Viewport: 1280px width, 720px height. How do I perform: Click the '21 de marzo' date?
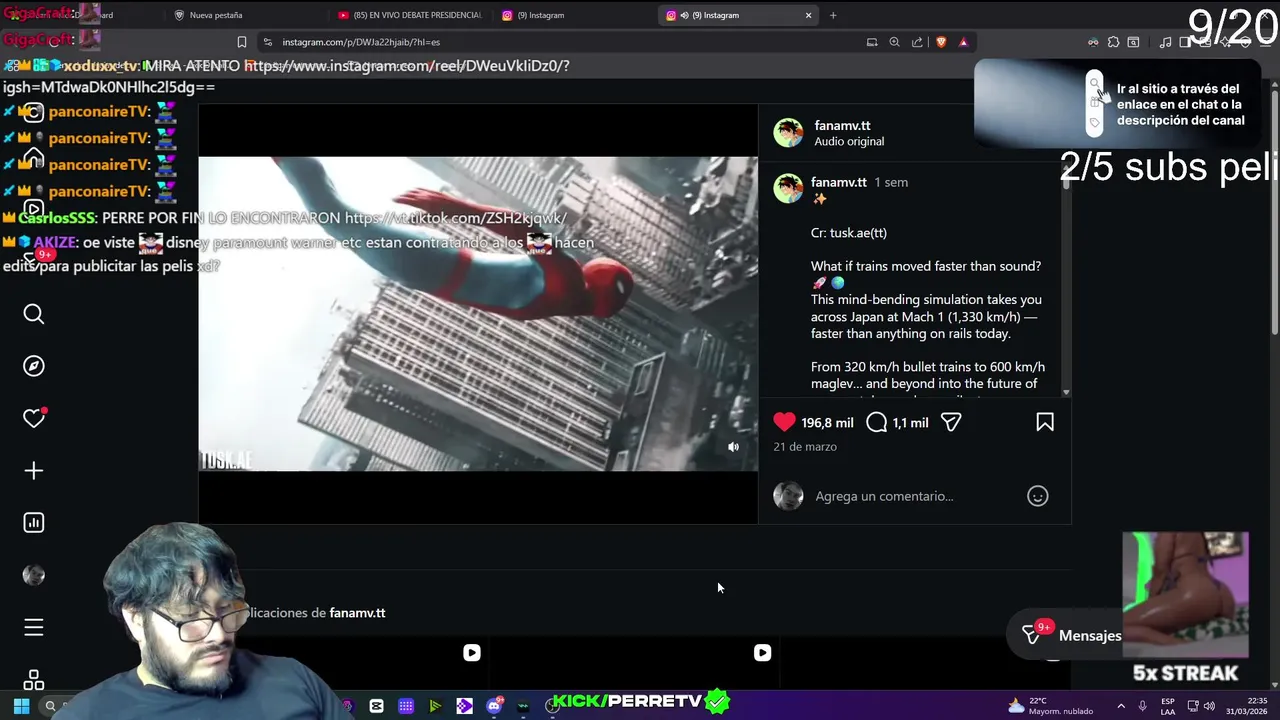(x=805, y=446)
